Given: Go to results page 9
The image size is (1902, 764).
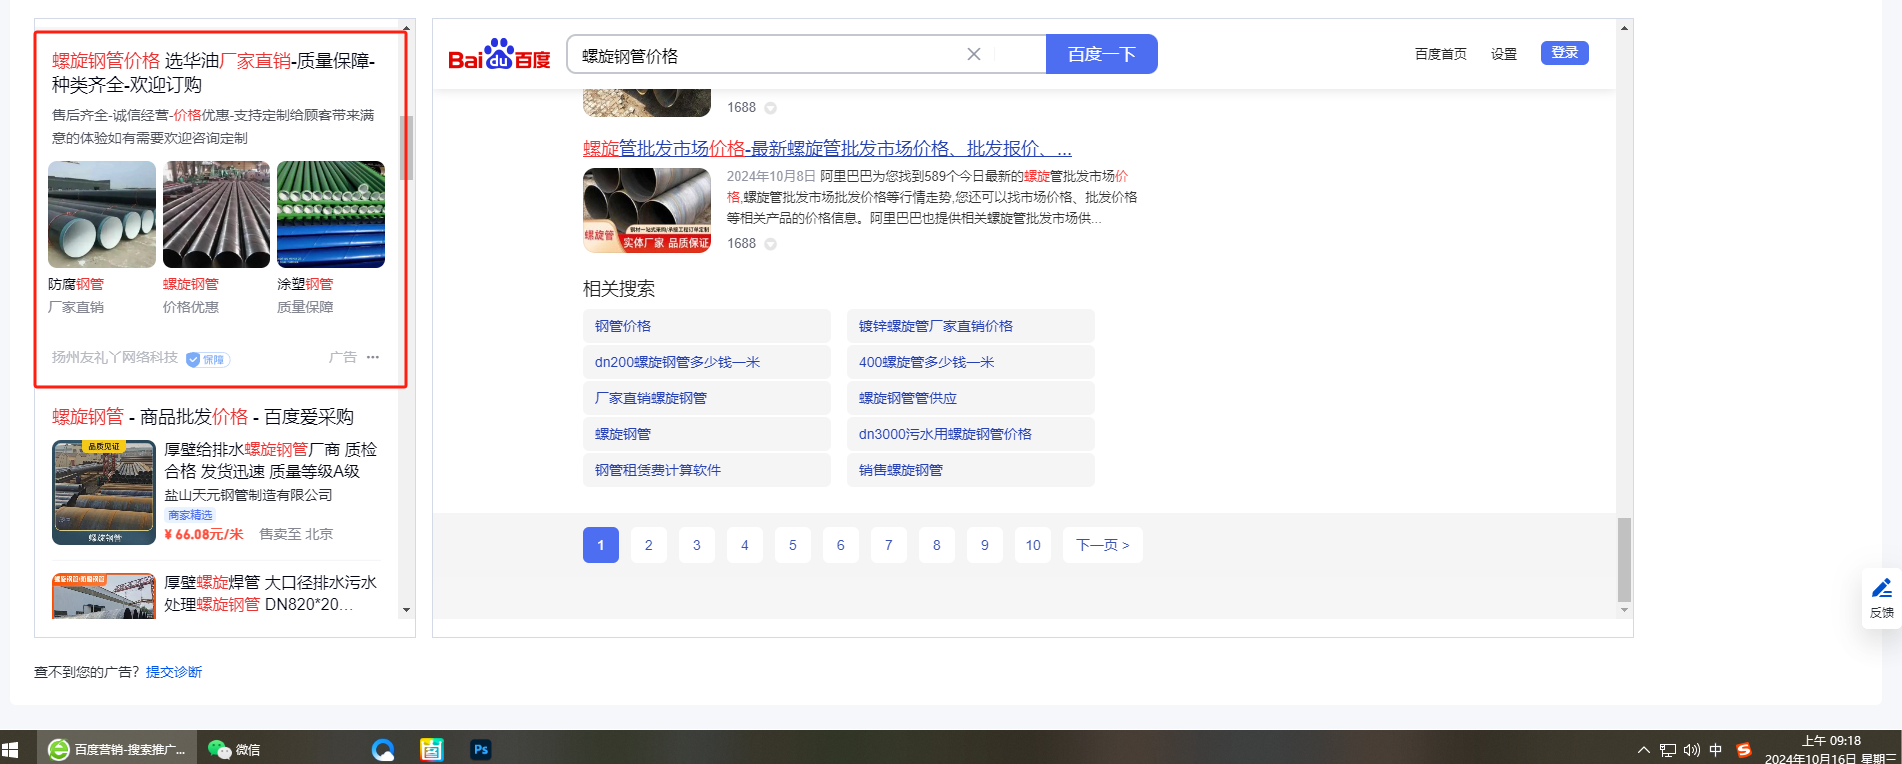Looking at the screenshot, I should [x=985, y=545].
